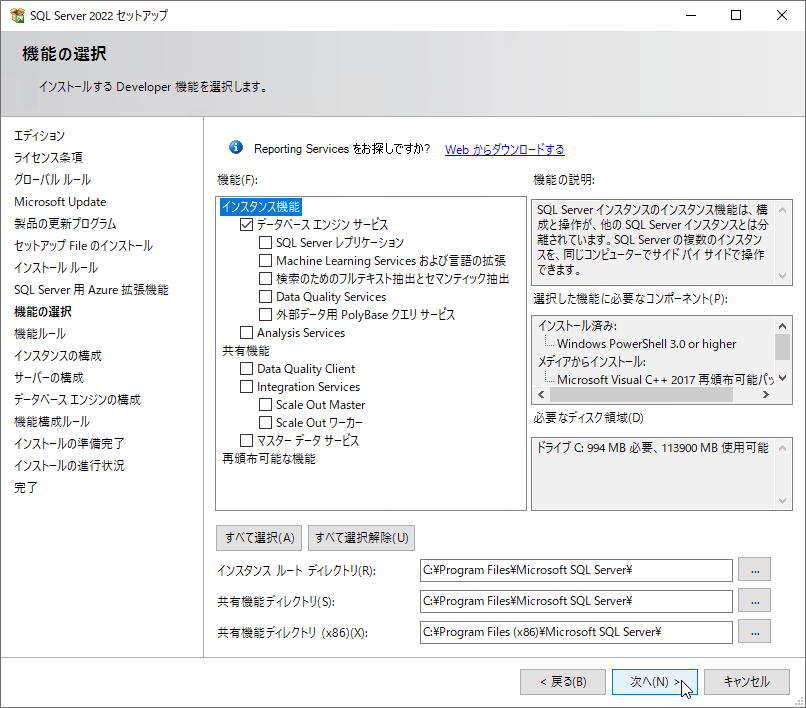Select インスタンスの構成 step in sidebar

tap(58, 356)
